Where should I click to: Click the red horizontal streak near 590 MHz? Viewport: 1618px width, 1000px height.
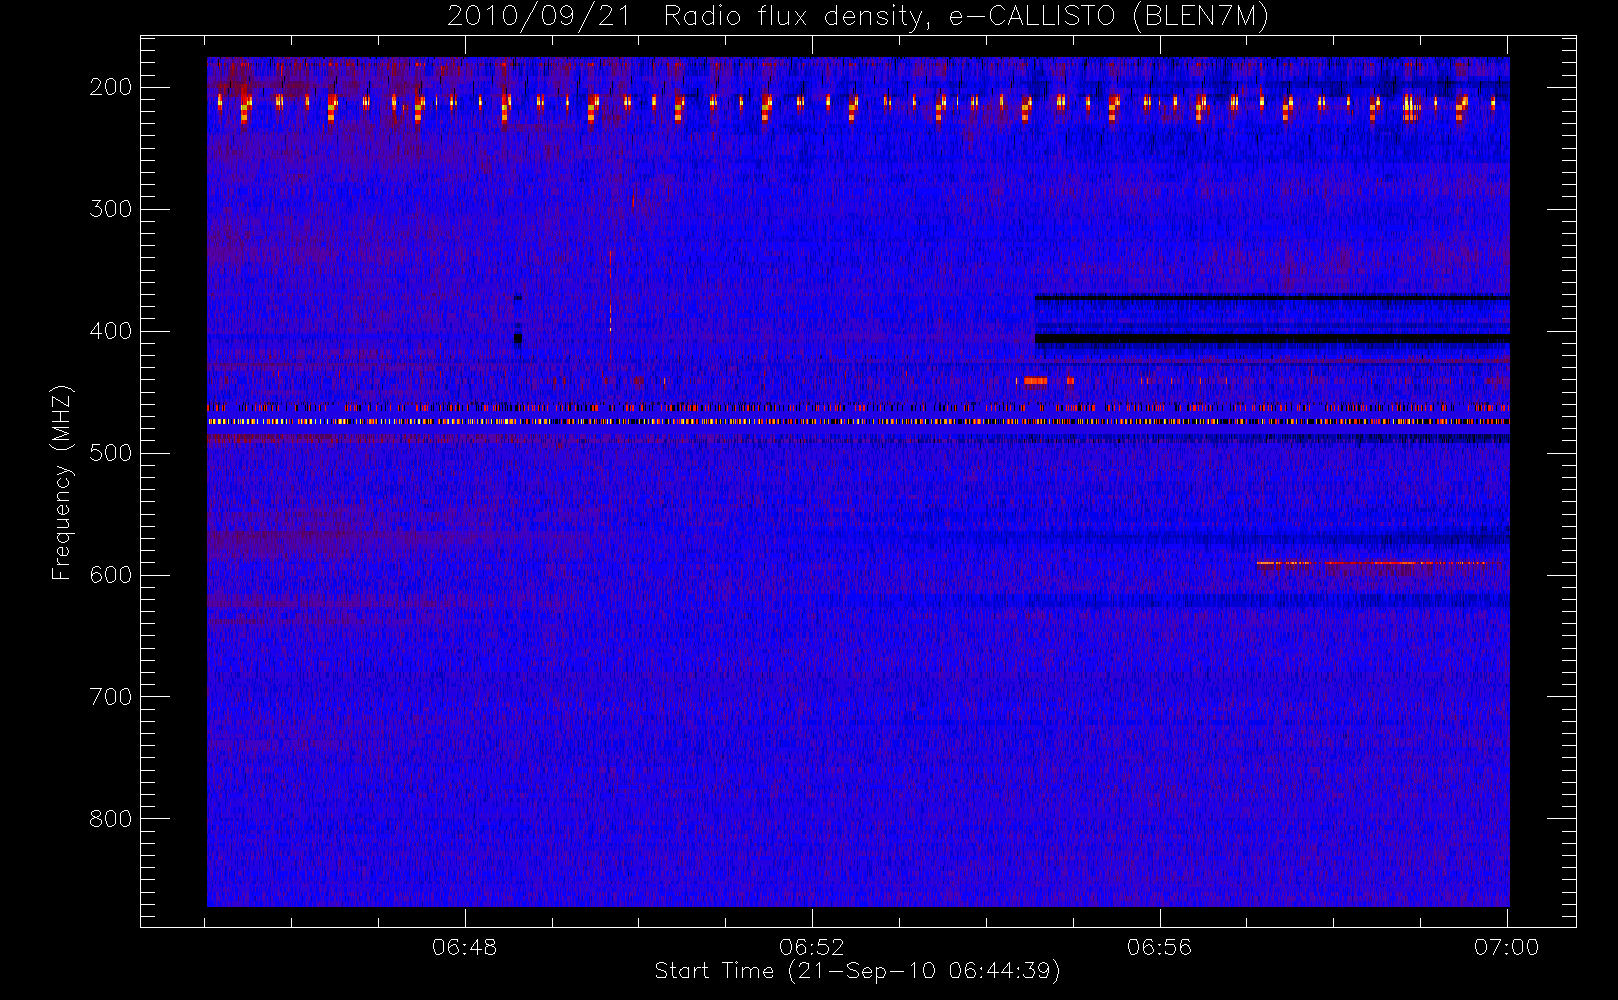1375,563
